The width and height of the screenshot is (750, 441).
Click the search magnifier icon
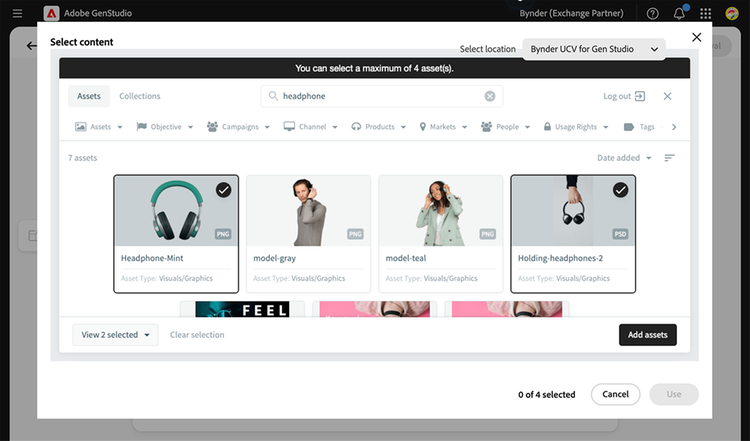pos(273,96)
